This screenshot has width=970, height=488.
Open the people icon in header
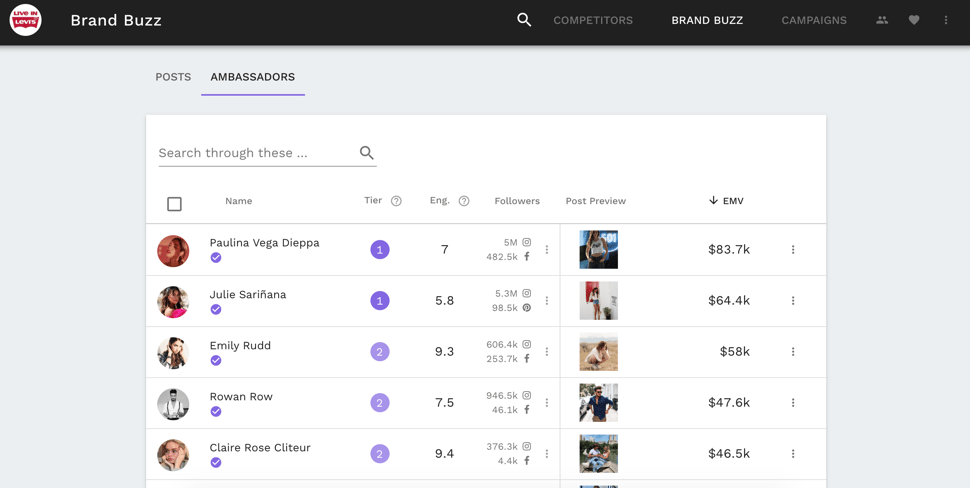point(882,20)
